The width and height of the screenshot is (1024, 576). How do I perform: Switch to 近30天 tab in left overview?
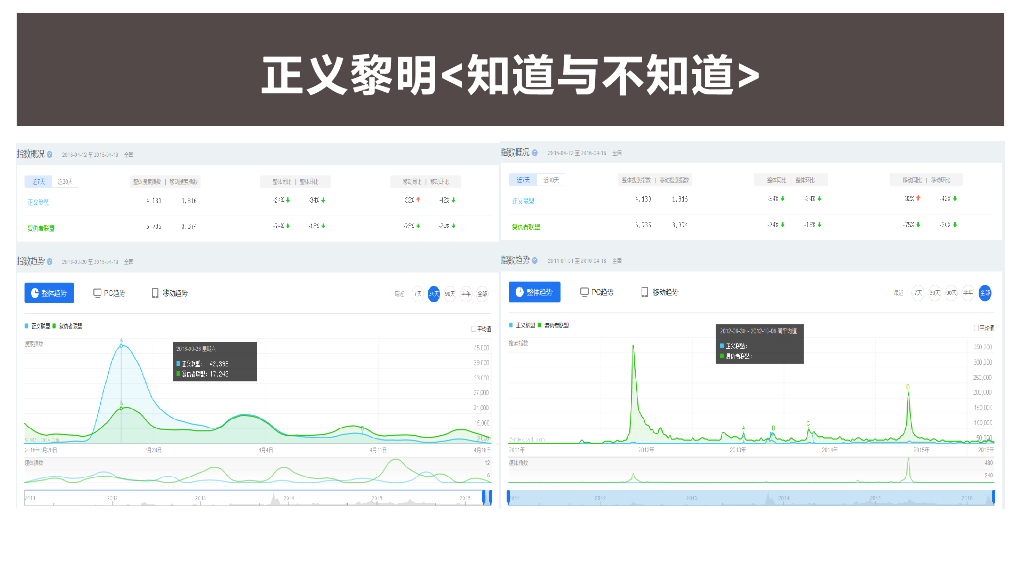point(65,182)
